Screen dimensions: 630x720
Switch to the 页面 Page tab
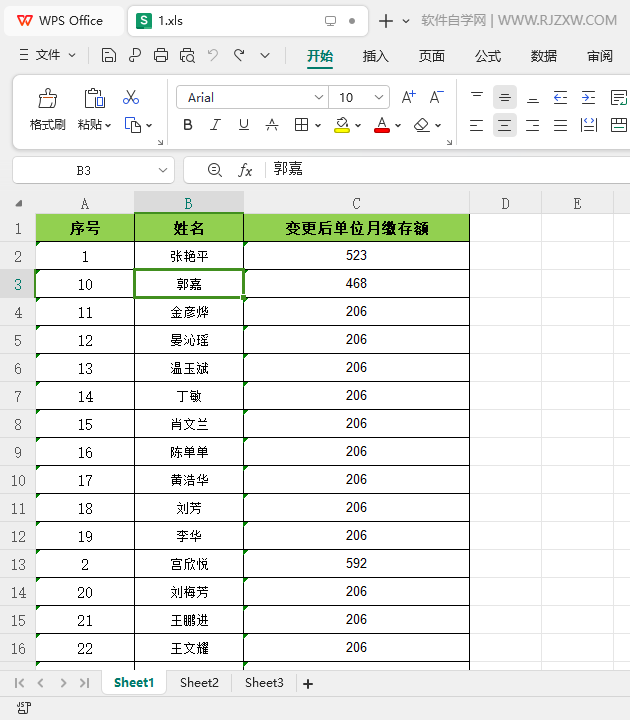(432, 56)
